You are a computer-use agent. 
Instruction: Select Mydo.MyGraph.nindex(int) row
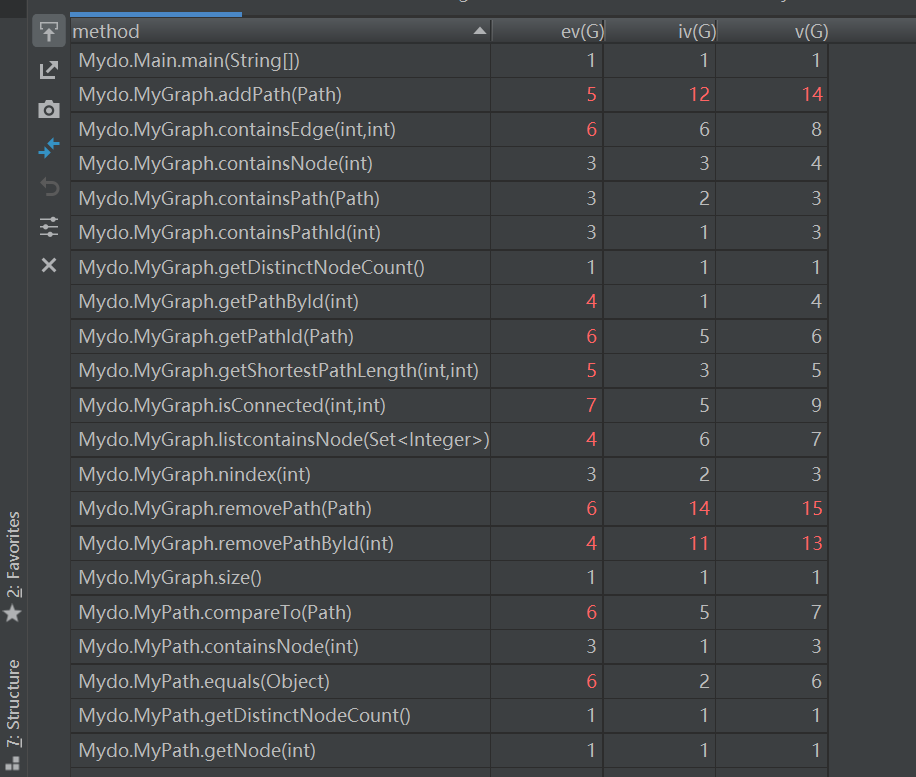pyautogui.click(x=449, y=474)
